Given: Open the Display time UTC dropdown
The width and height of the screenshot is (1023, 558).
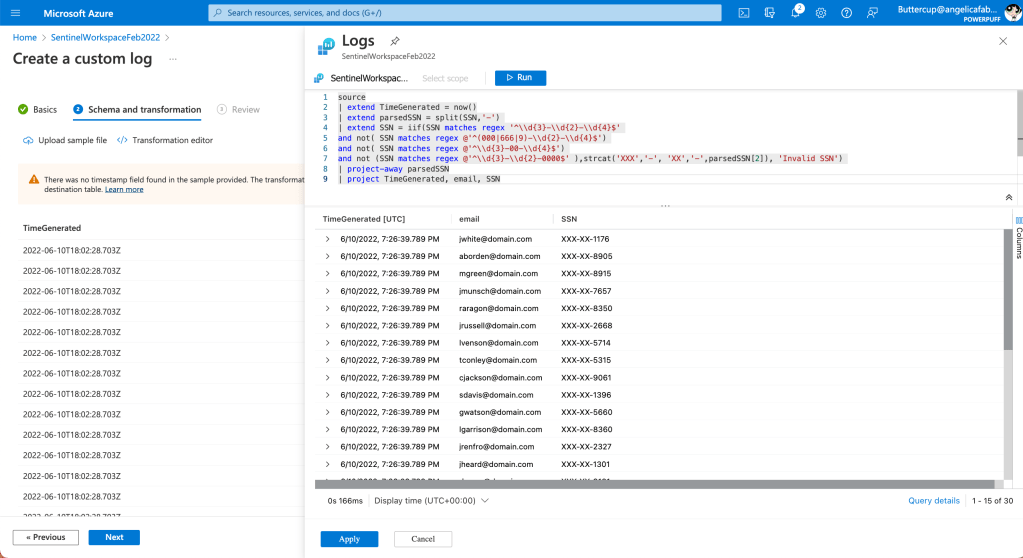Looking at the screenshot, I should [431, 501].
